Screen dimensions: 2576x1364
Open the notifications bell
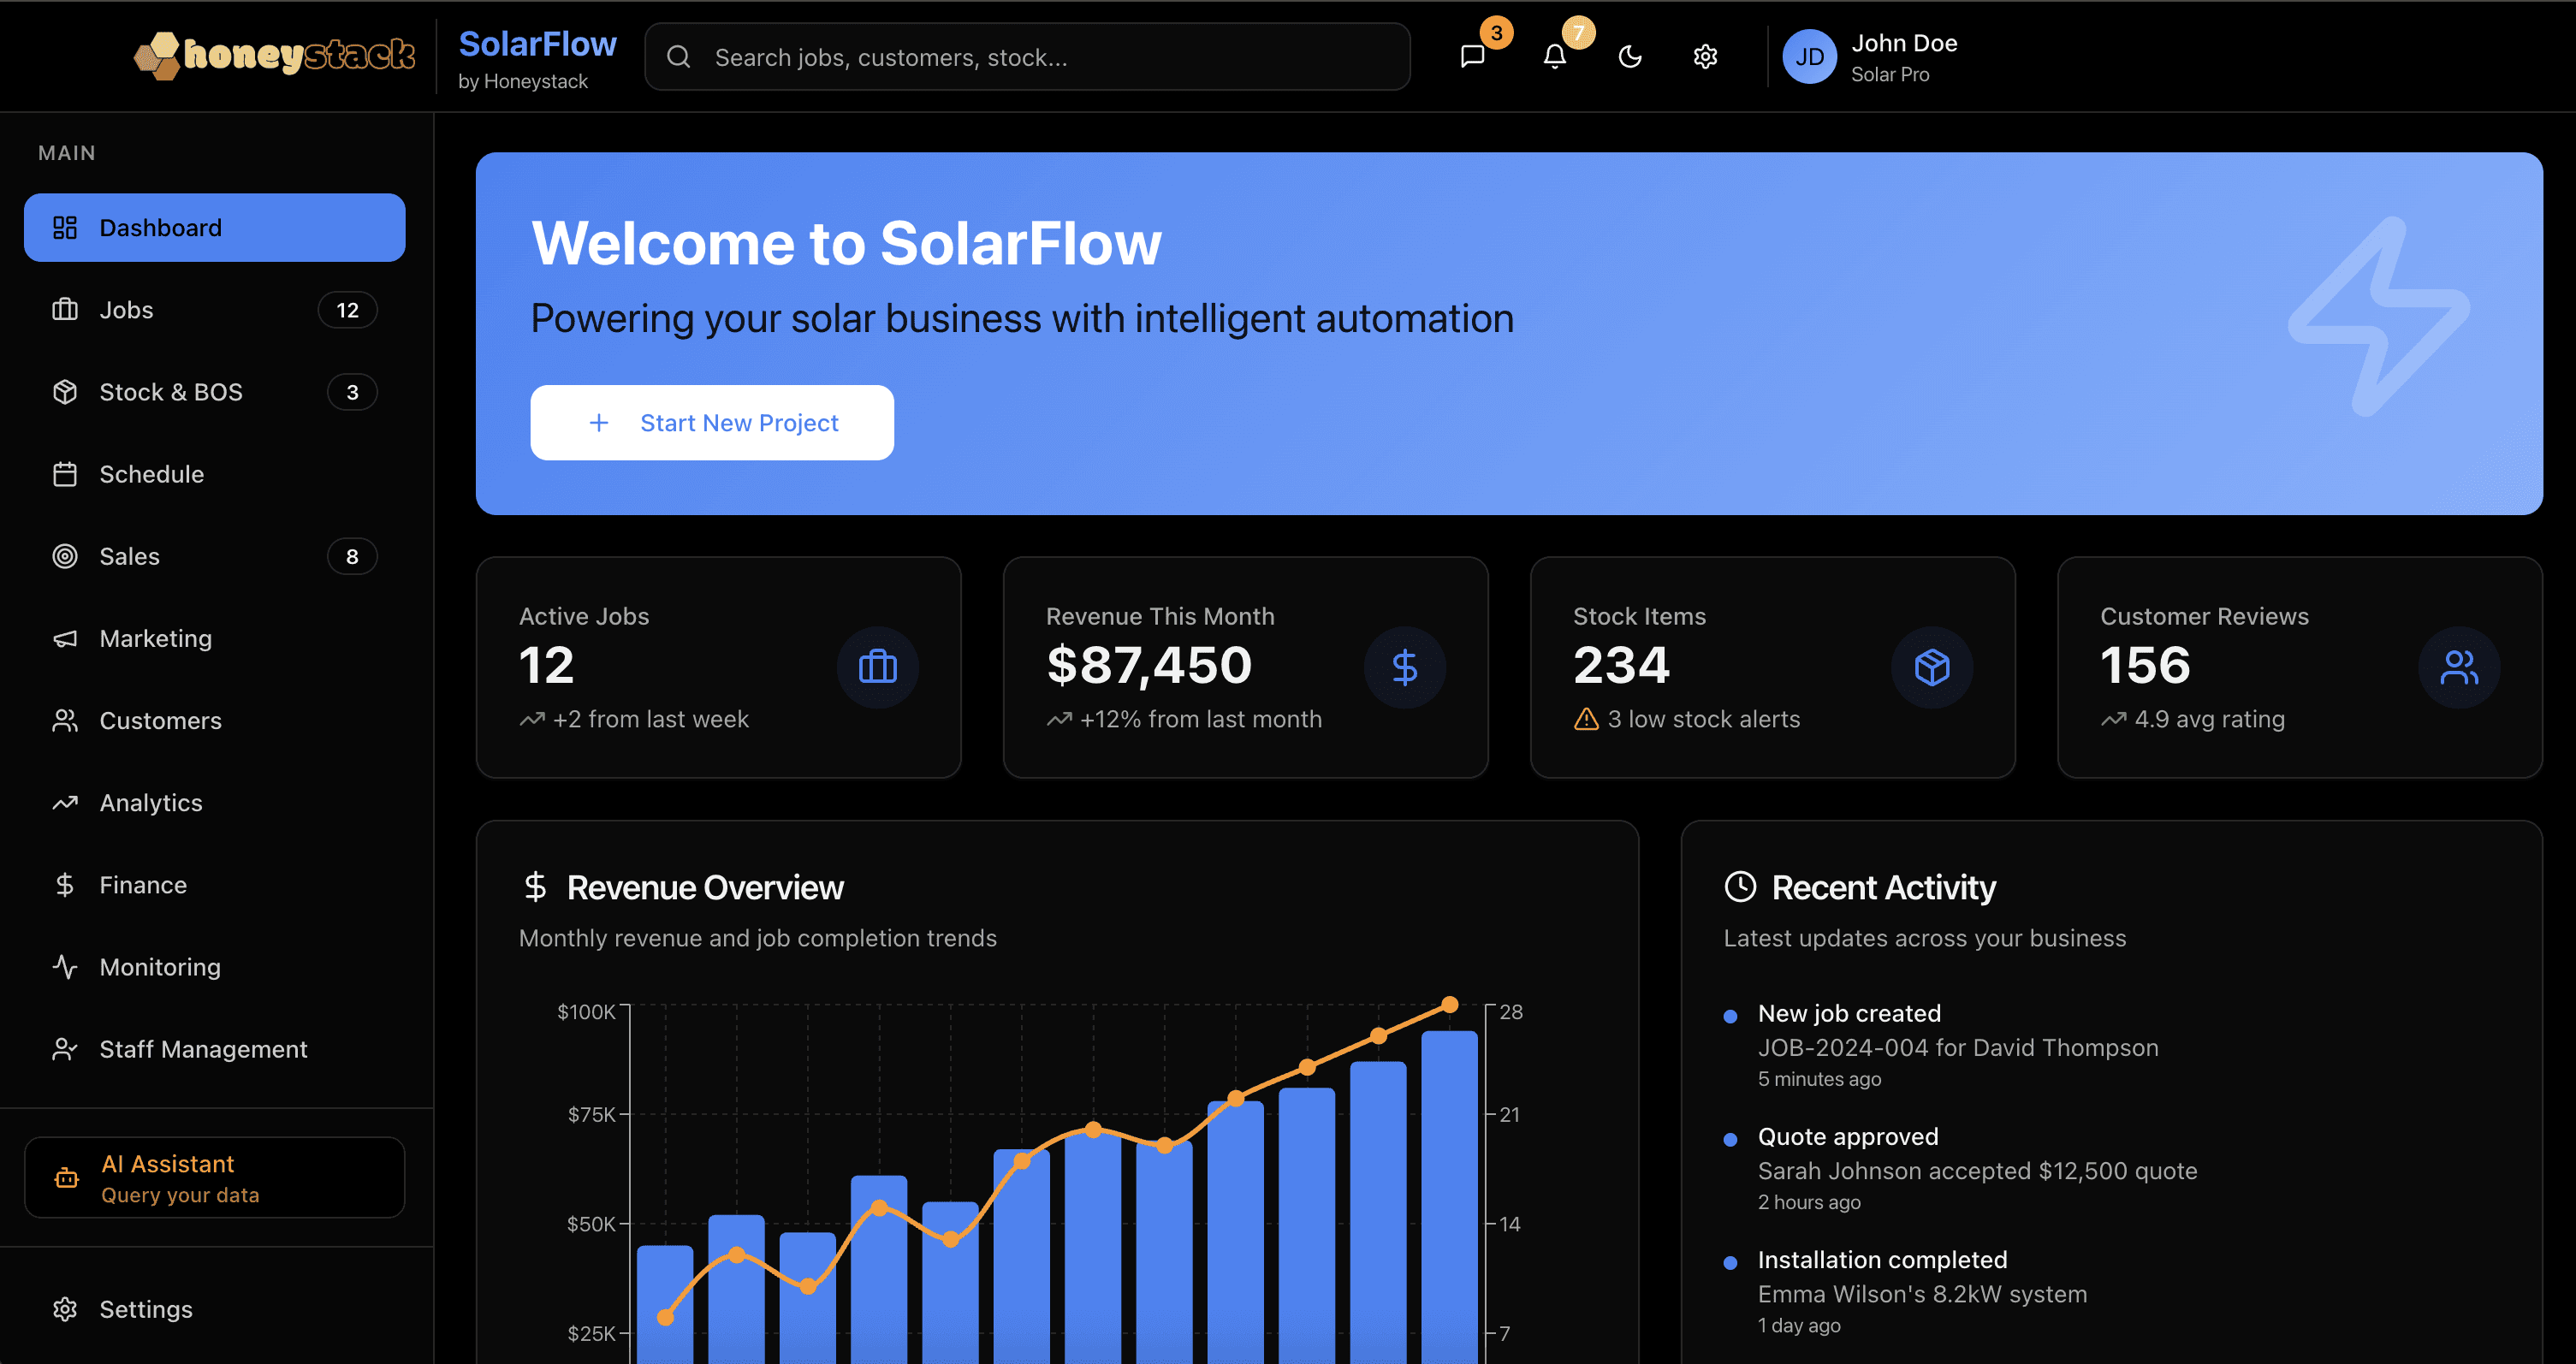tap(1554, 57)
